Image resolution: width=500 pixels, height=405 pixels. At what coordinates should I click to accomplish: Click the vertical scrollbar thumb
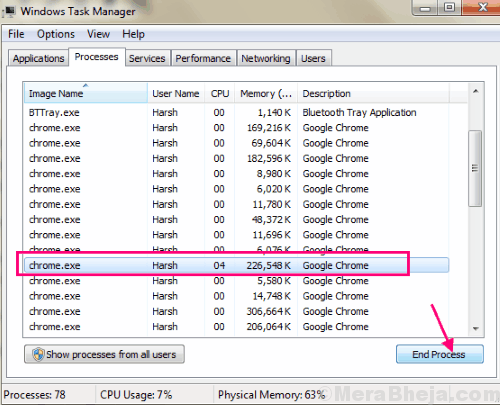[x=475, y=168]
